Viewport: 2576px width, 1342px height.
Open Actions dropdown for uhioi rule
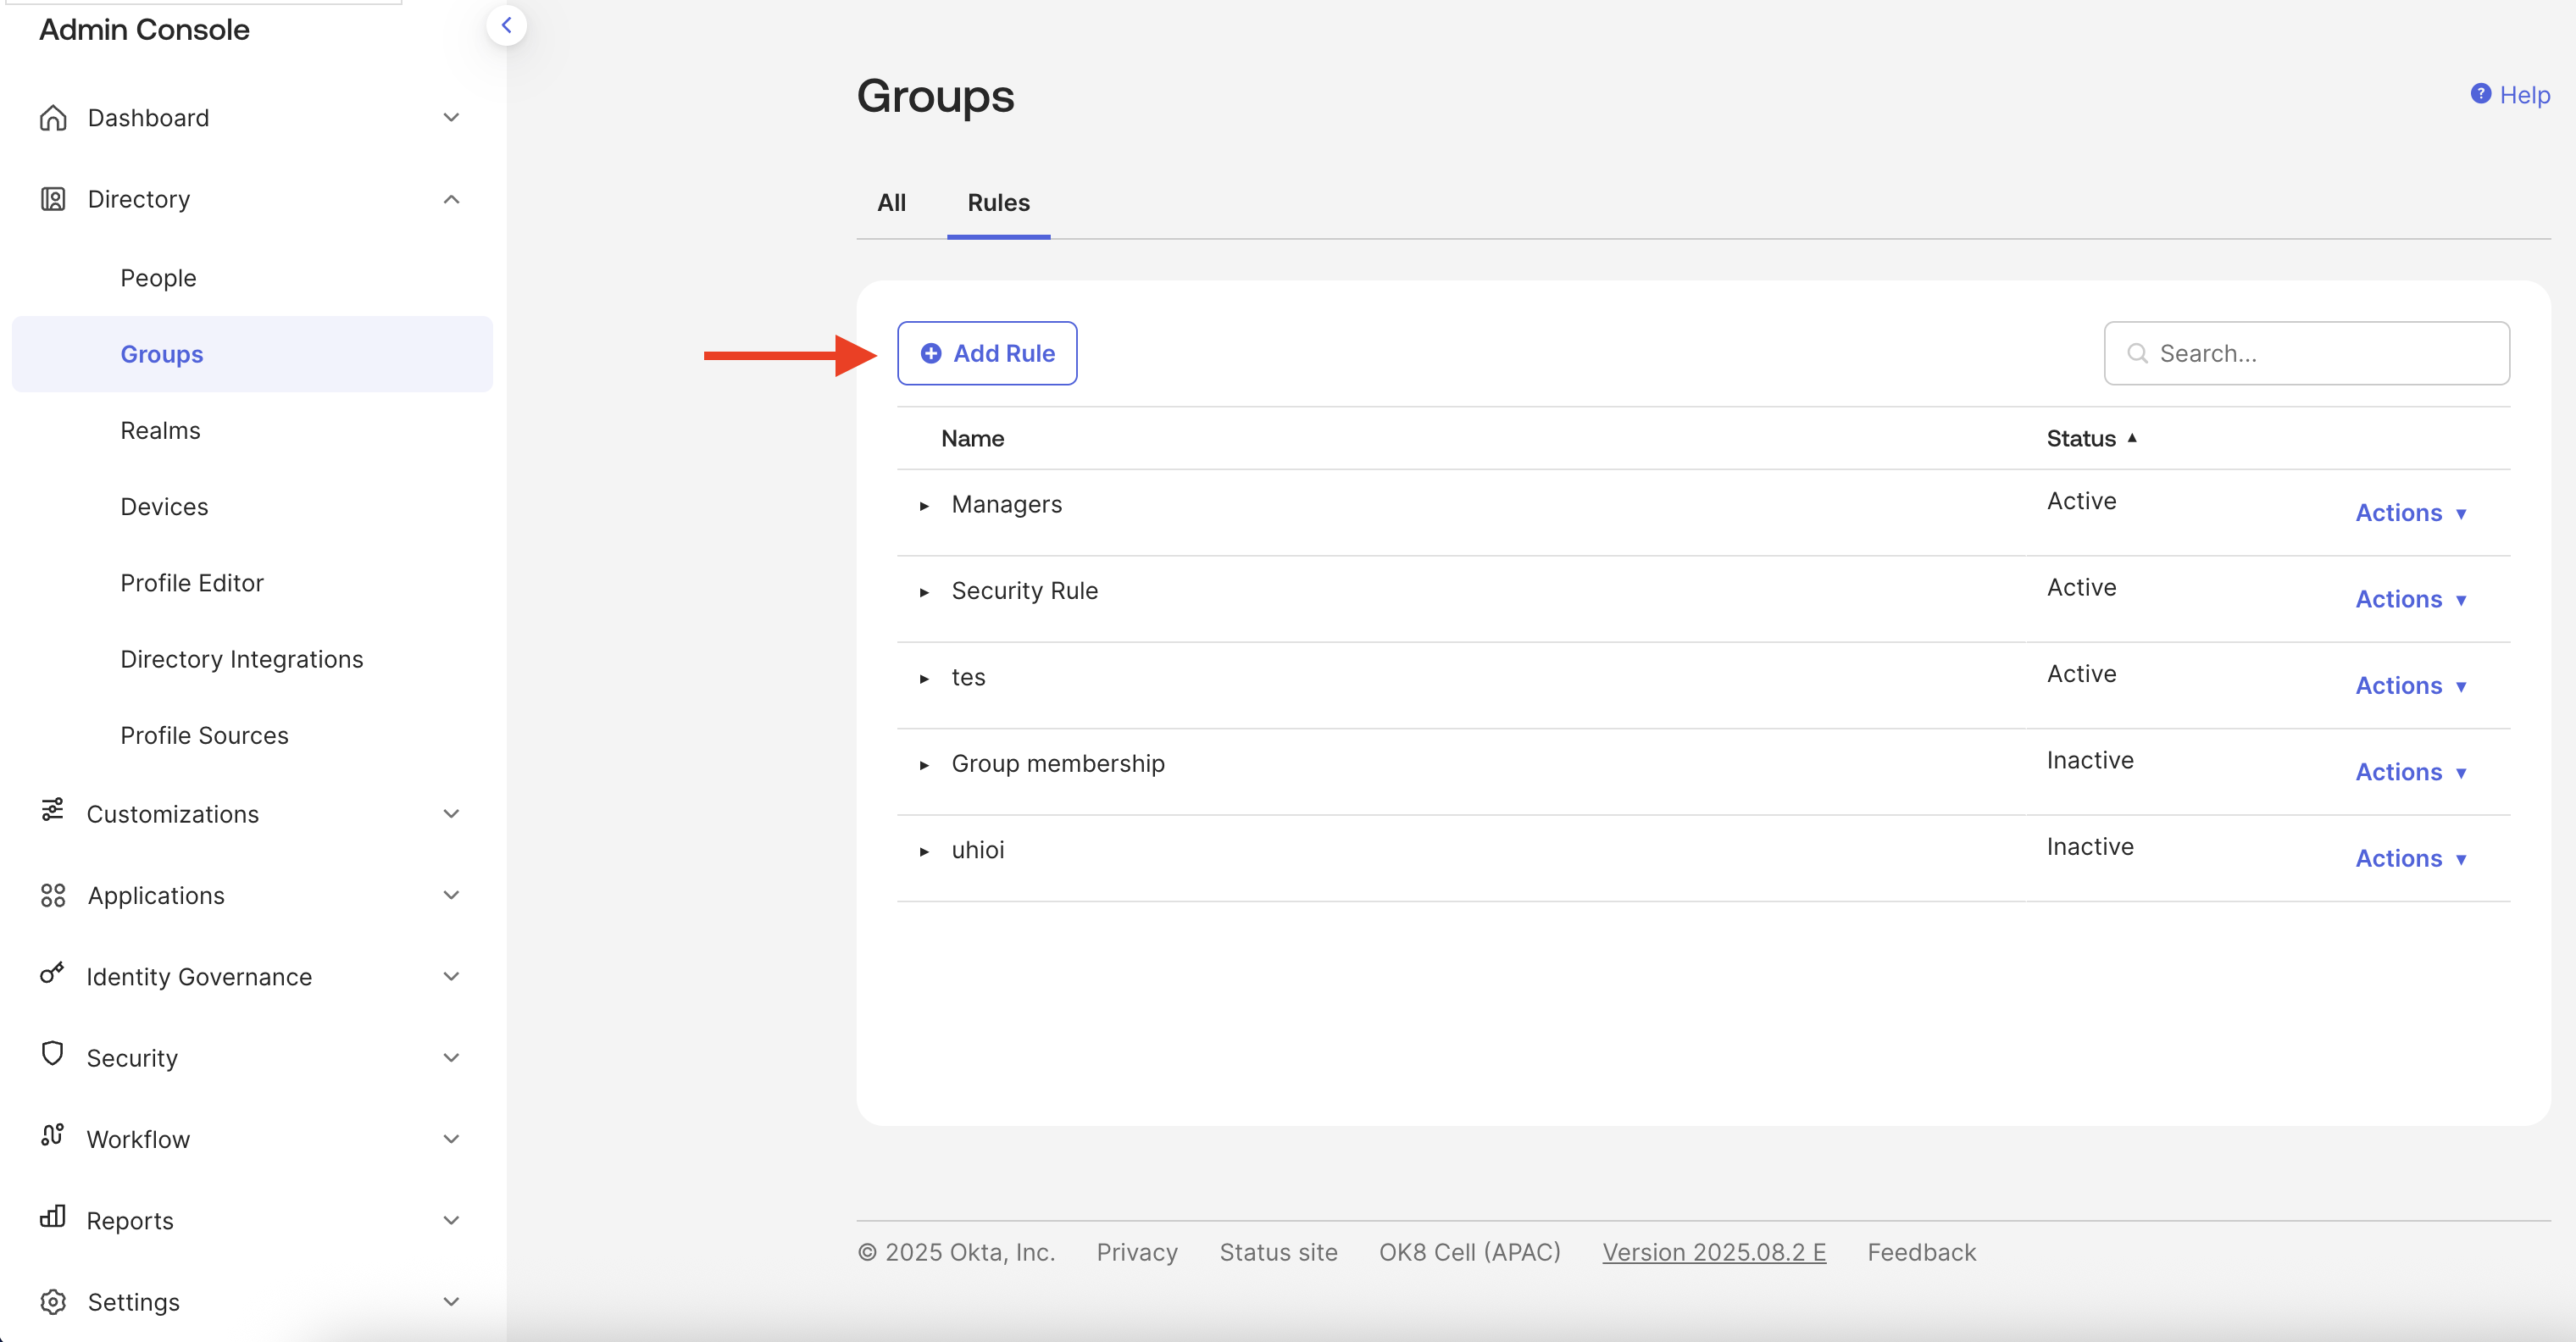point(2410,858)
